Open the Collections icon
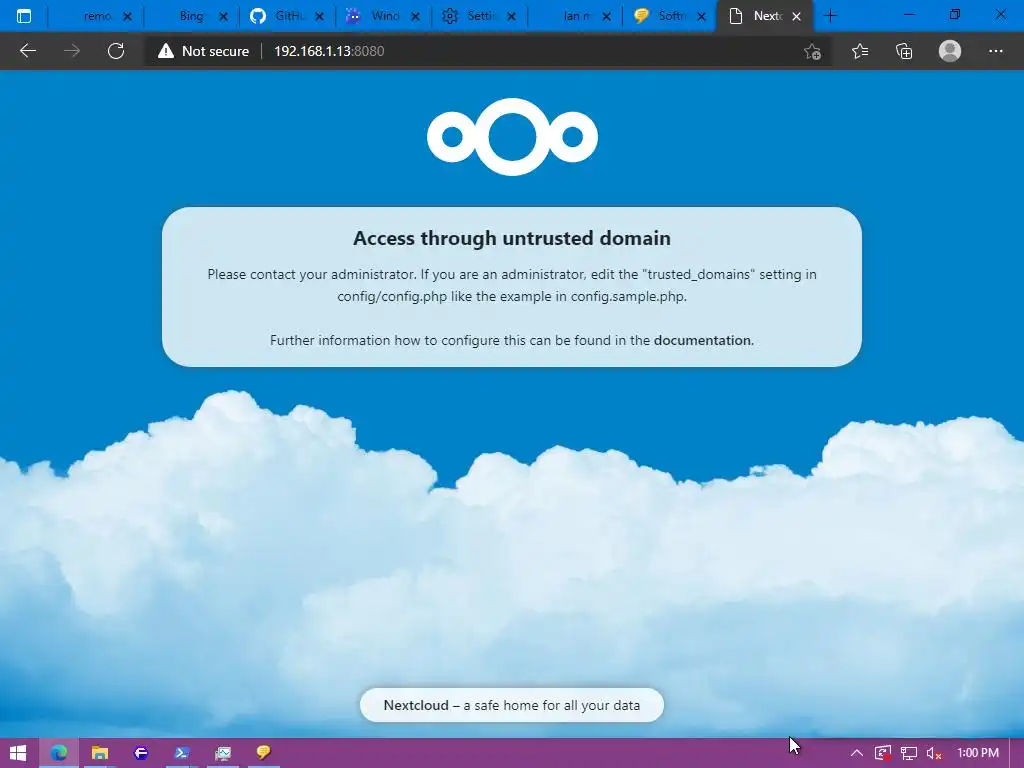 click(904, 51)
